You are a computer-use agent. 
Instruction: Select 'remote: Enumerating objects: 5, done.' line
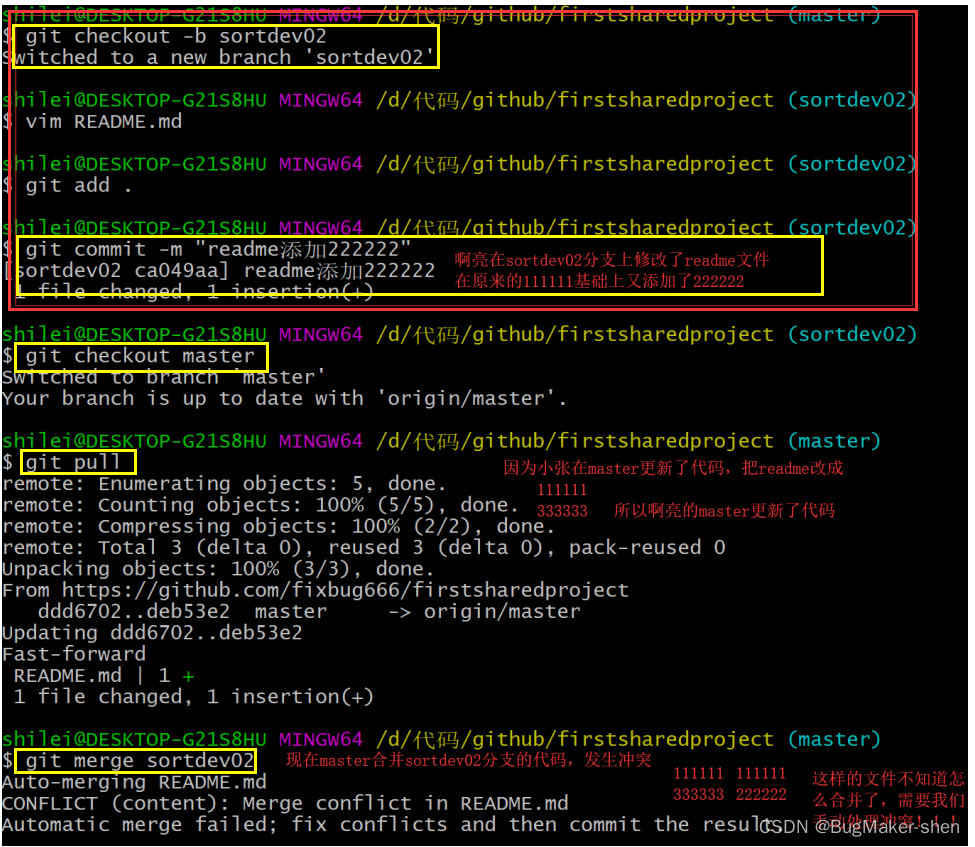[224, 483]
